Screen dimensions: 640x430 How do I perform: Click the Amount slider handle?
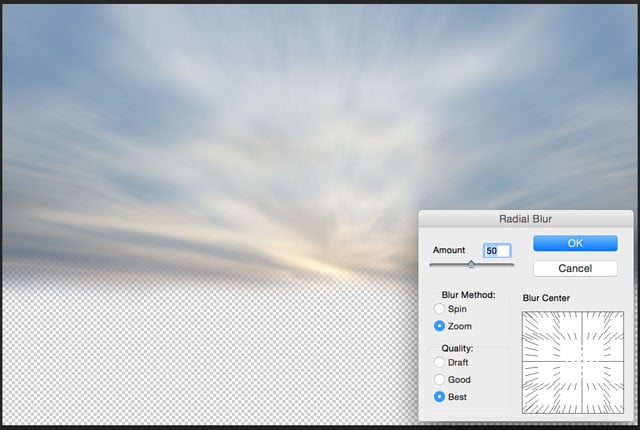471,264
